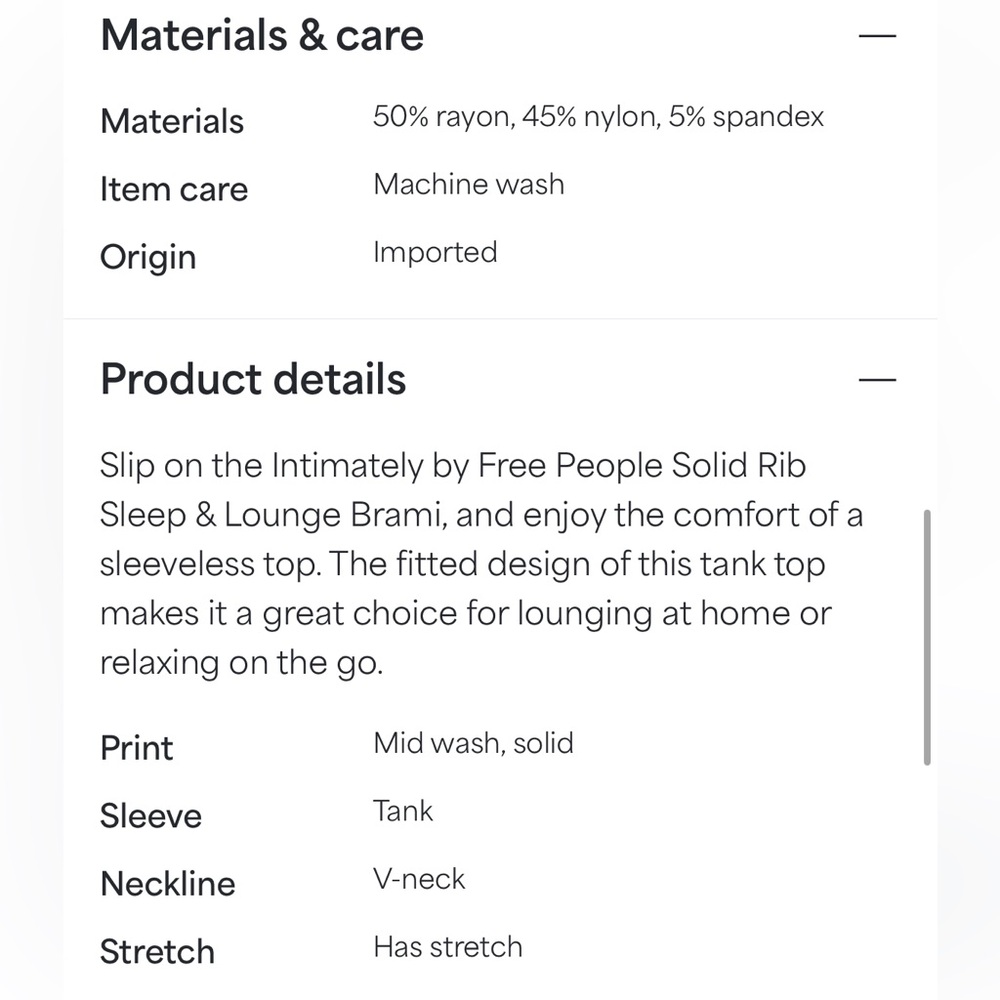Select the rayon, nylon, spandex composition text
The image size is (1000, 1000).
tap(598, 117)
